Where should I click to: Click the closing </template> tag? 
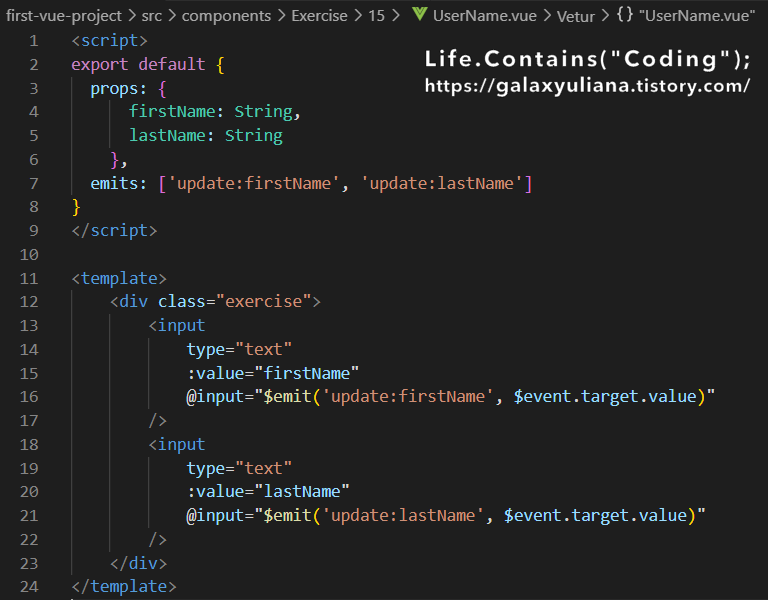tap(124, 586)
